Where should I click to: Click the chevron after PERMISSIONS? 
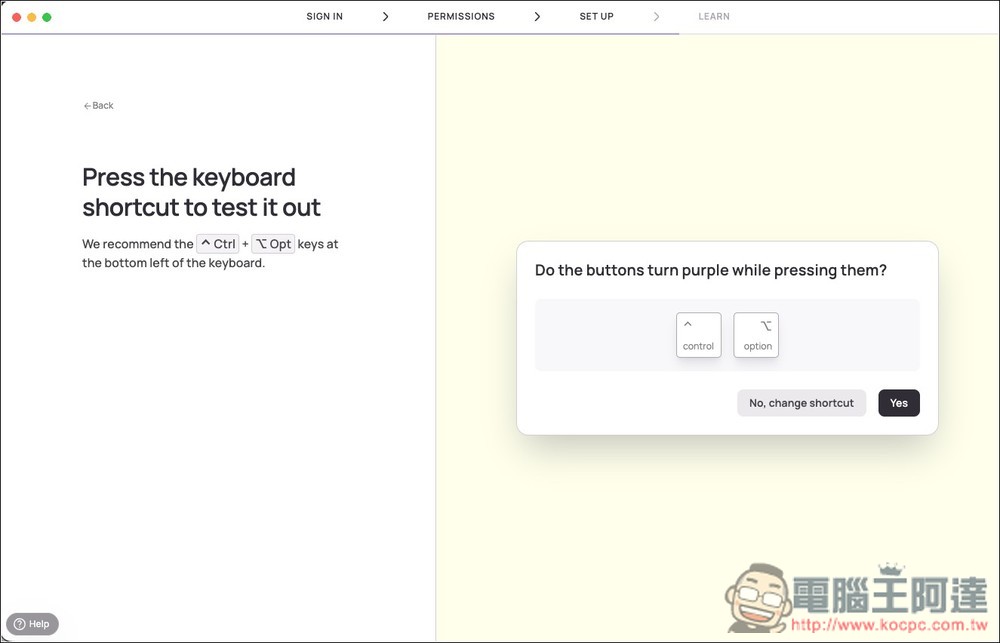tap(537, 17)
